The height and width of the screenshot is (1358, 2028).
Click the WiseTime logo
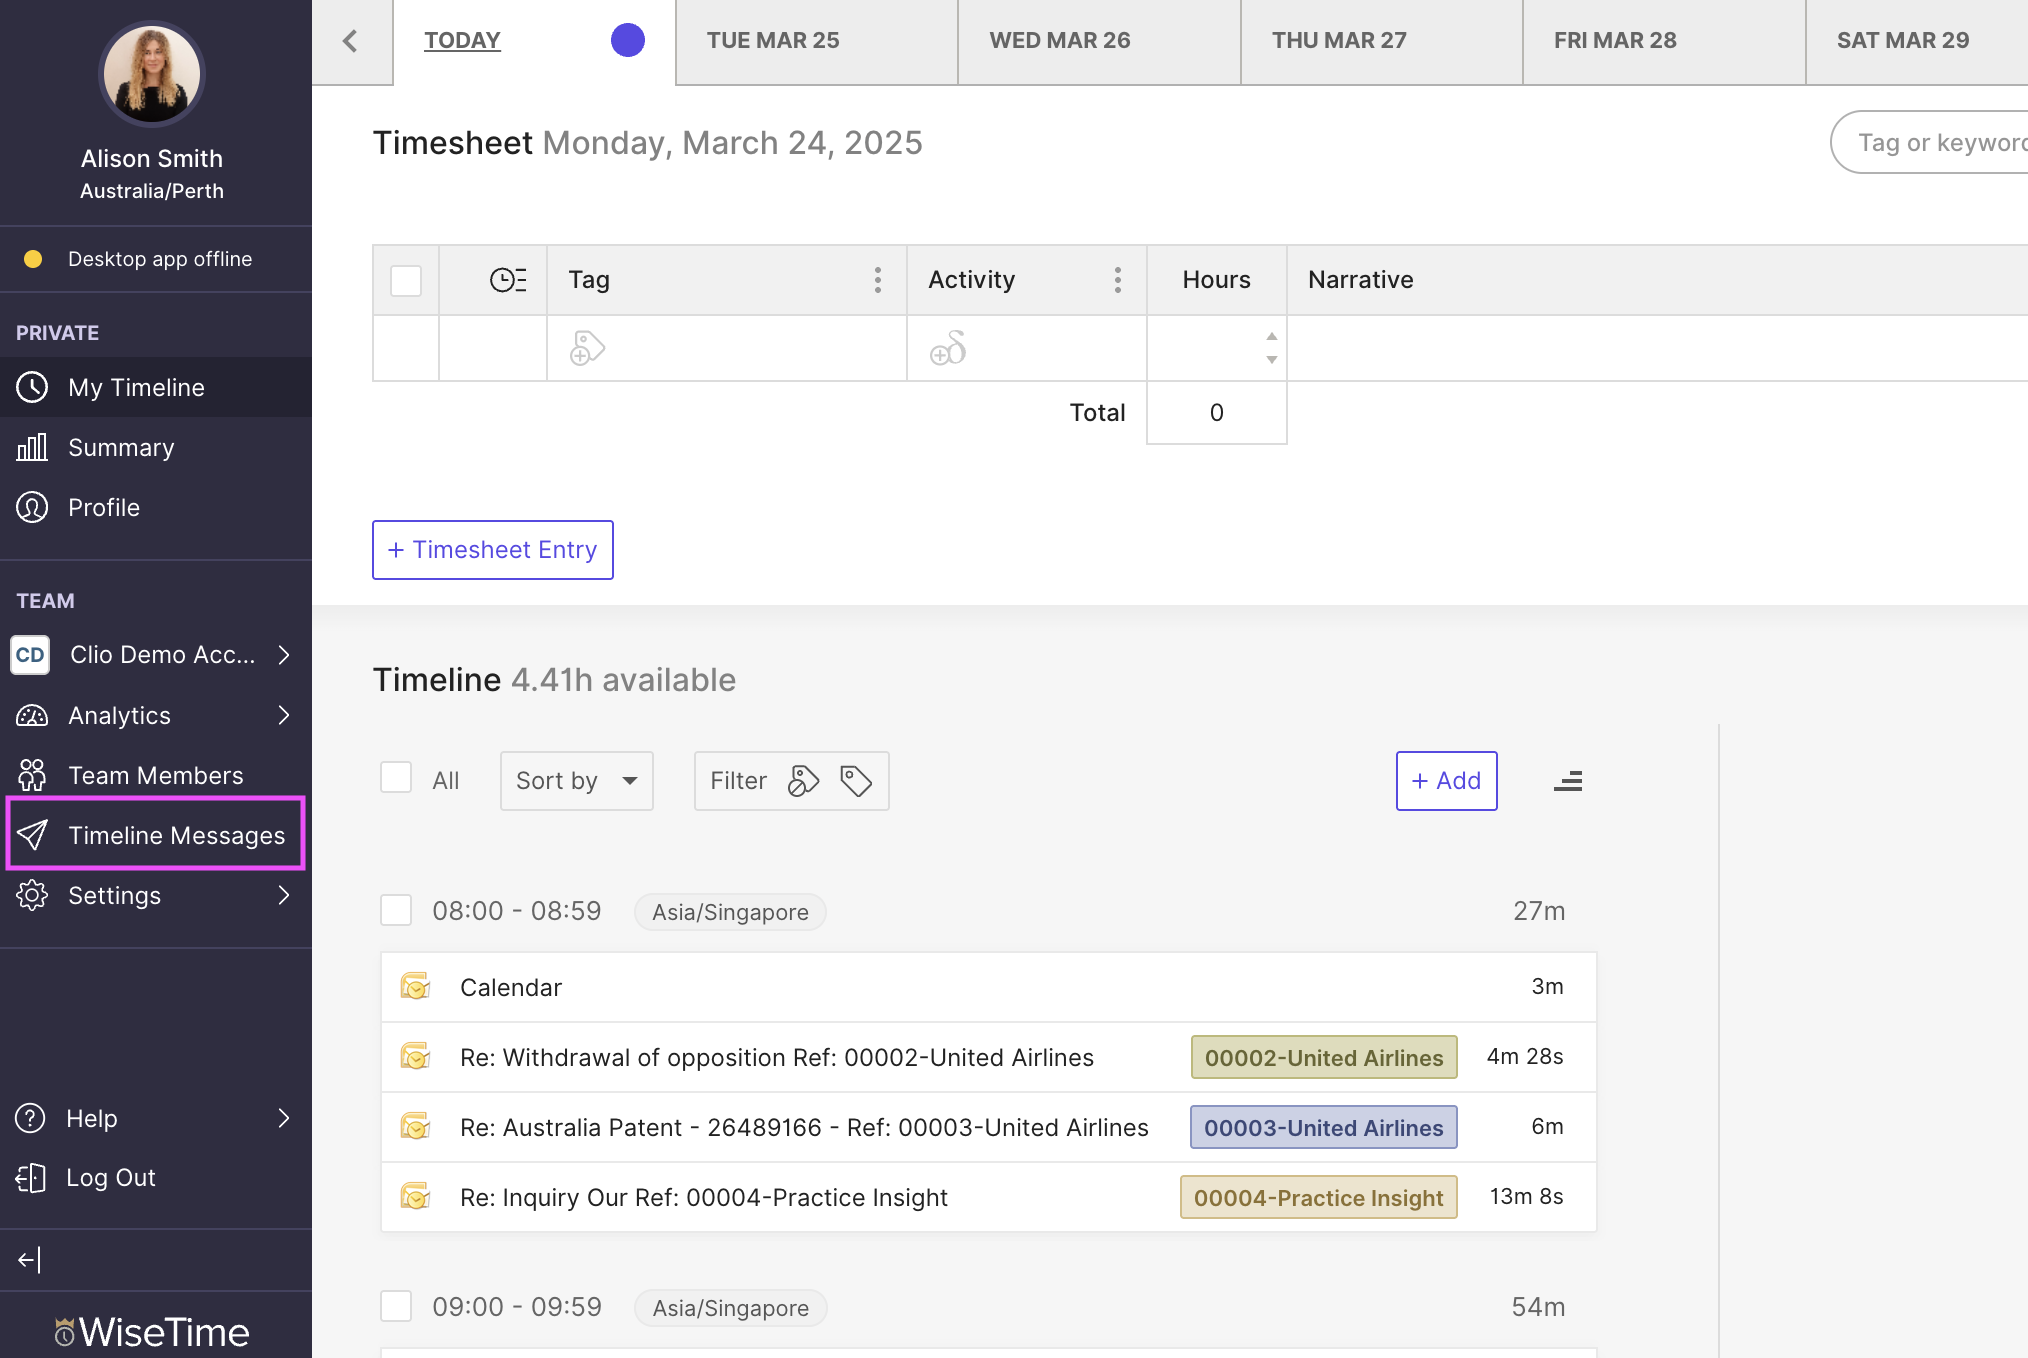151,1332
